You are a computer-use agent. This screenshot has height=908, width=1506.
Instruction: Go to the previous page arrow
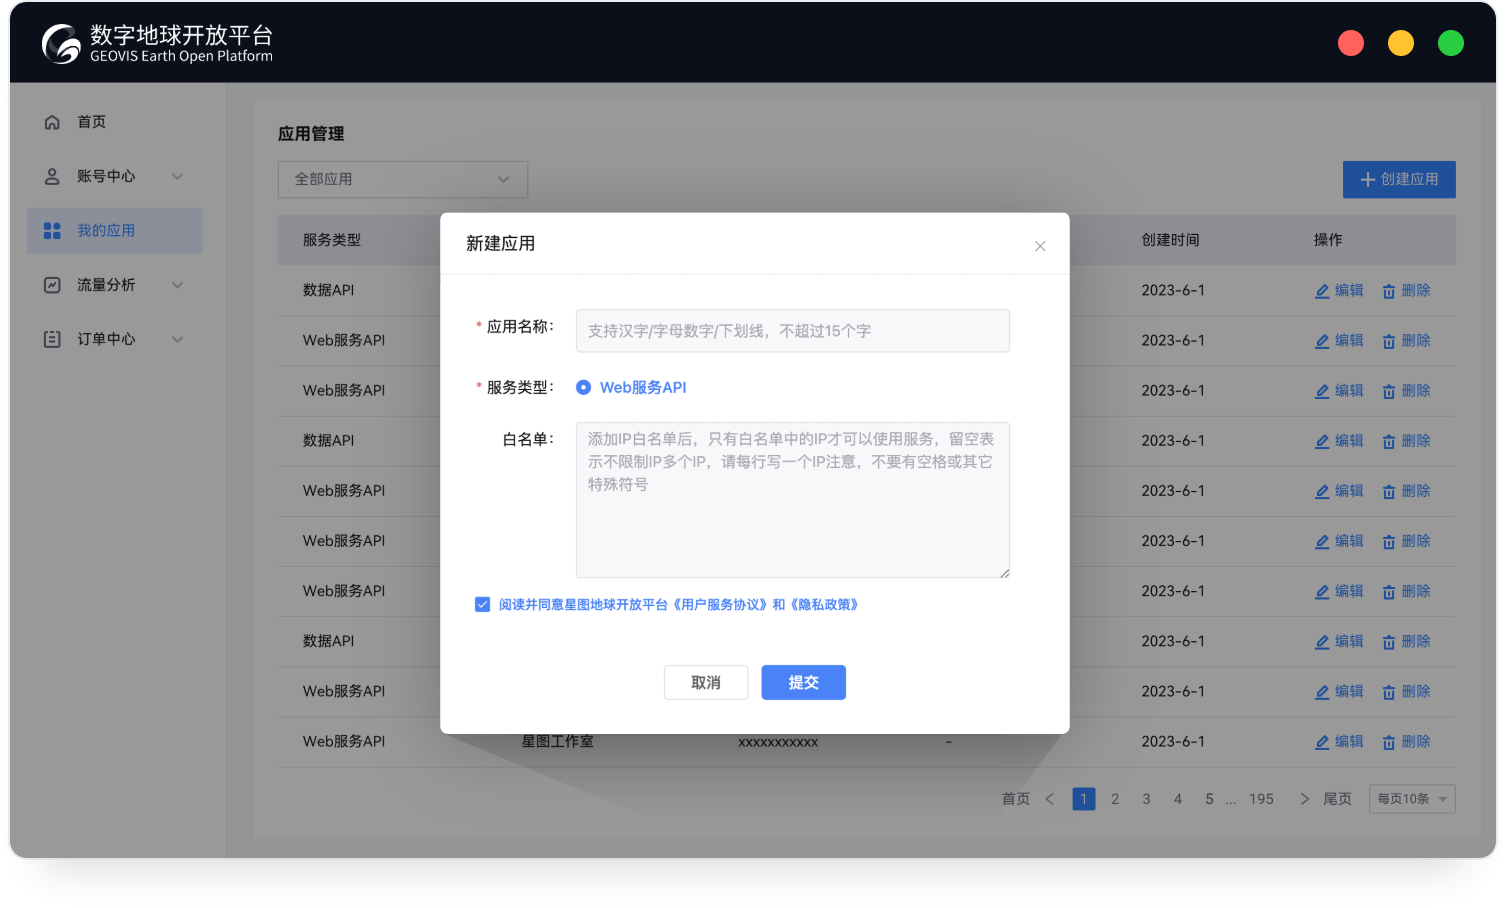click(1050, 799)
